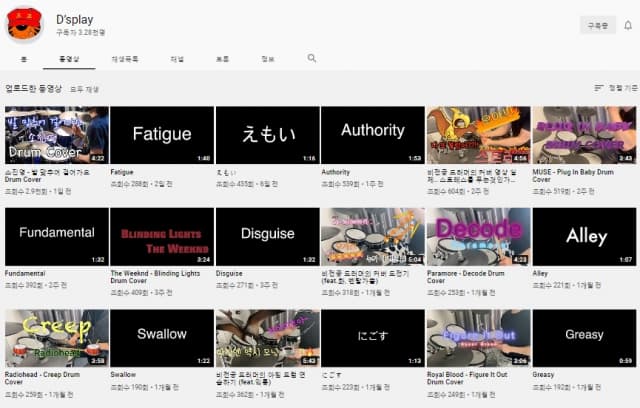This screenshot has width=640, height=408.
Task: Open the Playlists tab
Action: (x=125, y=59)
